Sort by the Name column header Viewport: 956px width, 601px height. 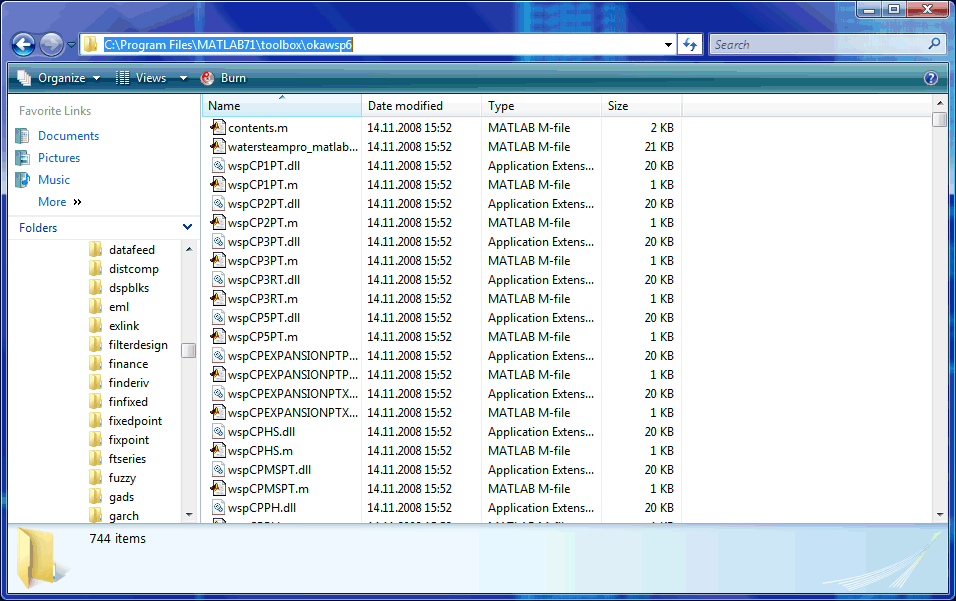282,105
